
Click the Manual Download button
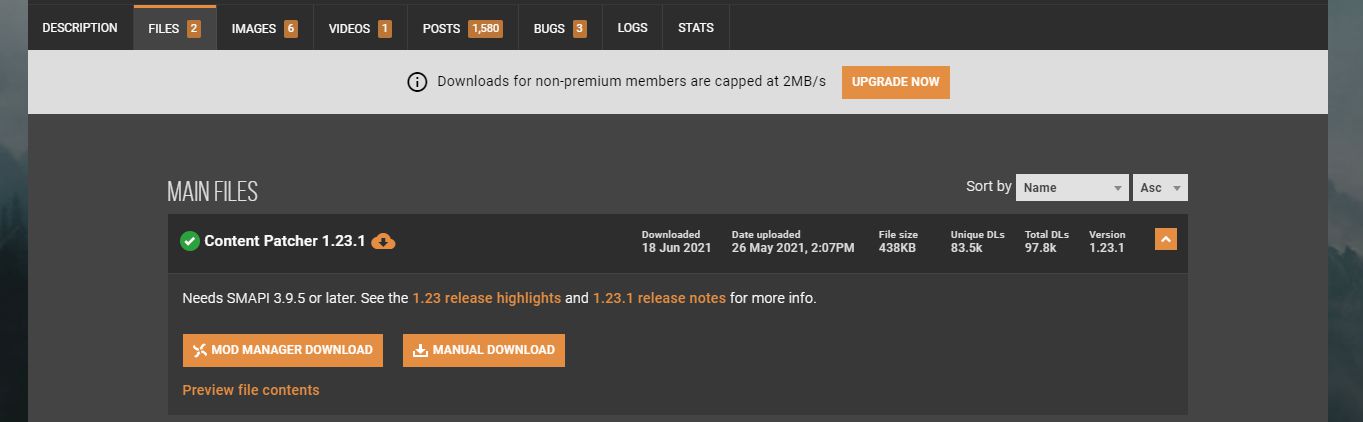point(484,350)
